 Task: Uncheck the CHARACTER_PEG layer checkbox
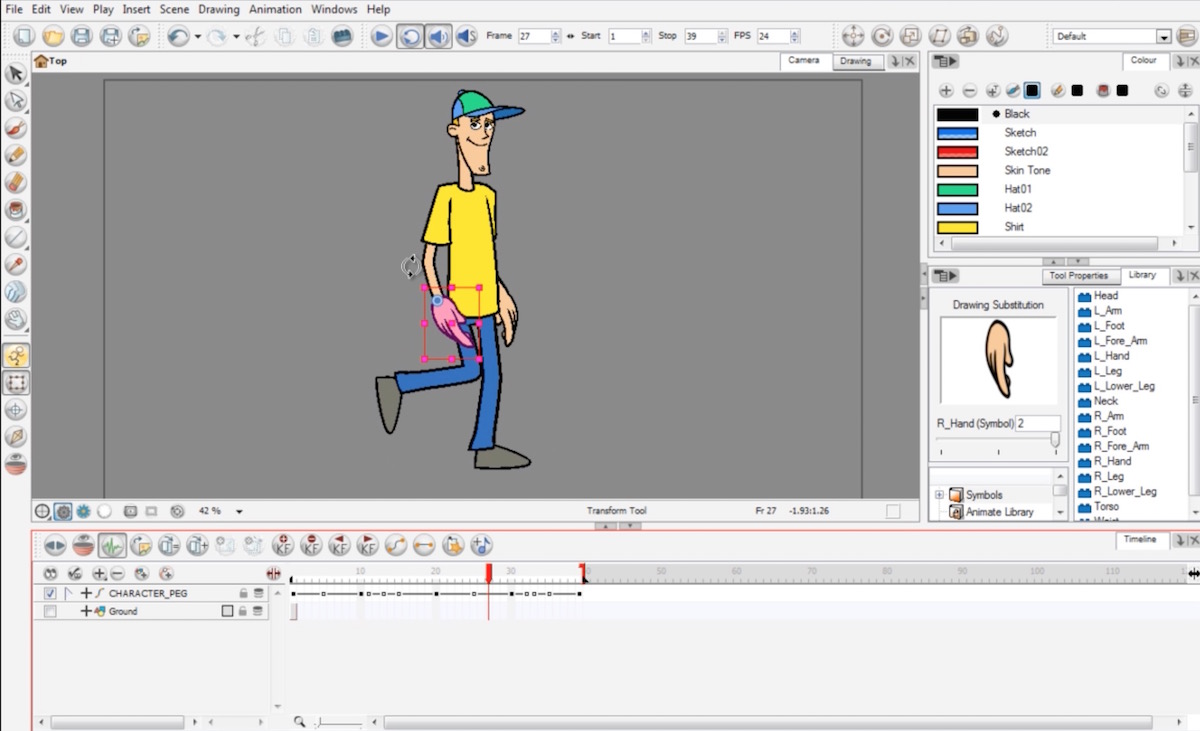click(50, 592)
